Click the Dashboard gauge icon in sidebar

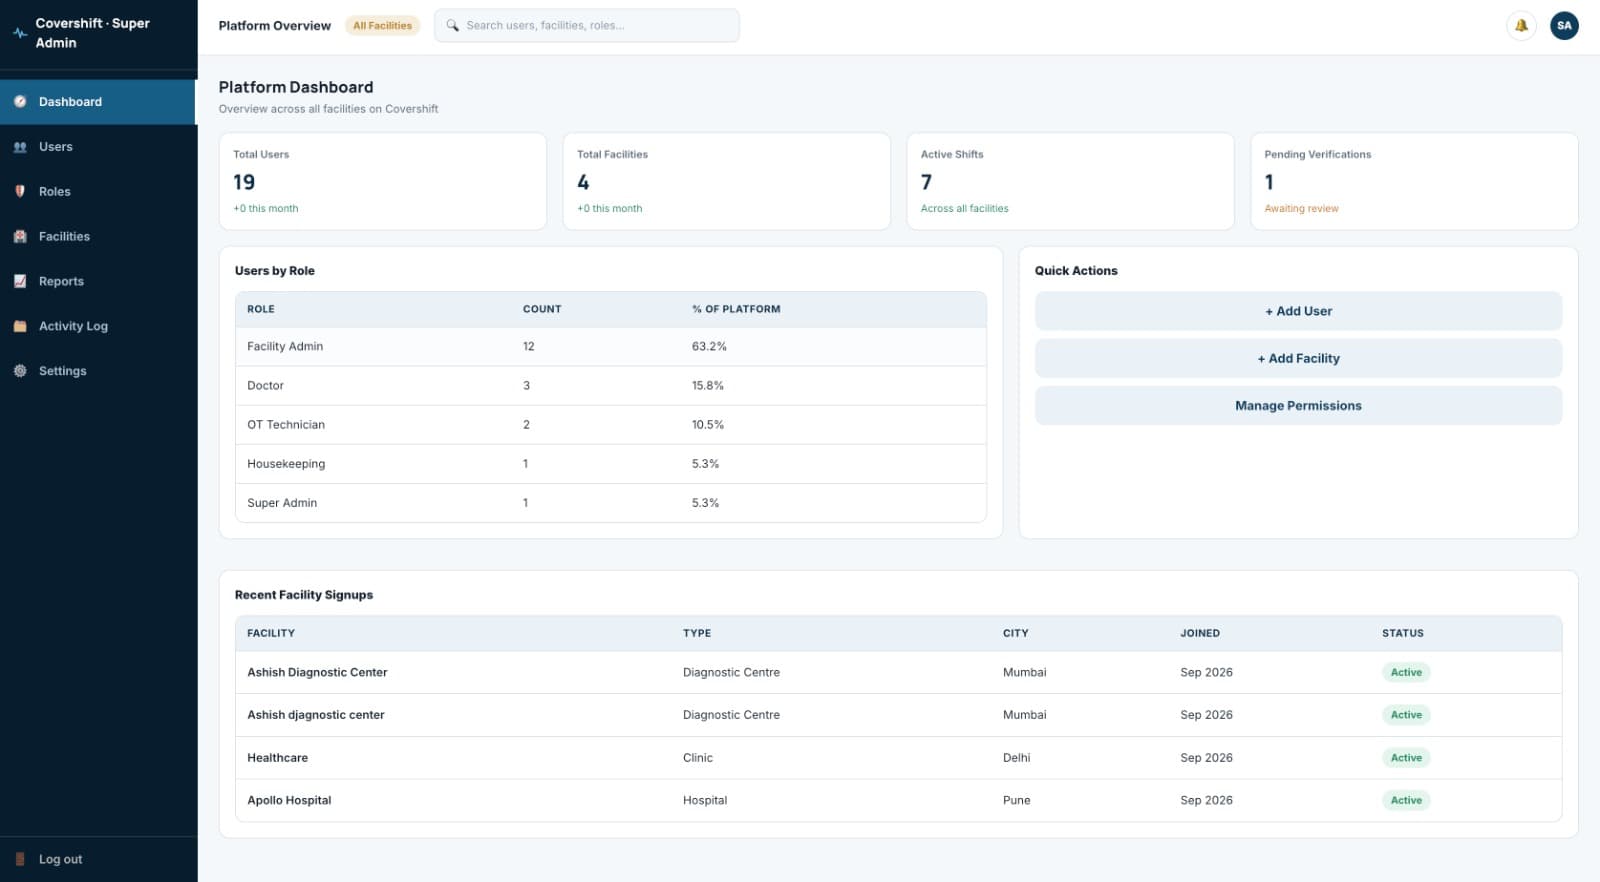(x=20, y=102)
